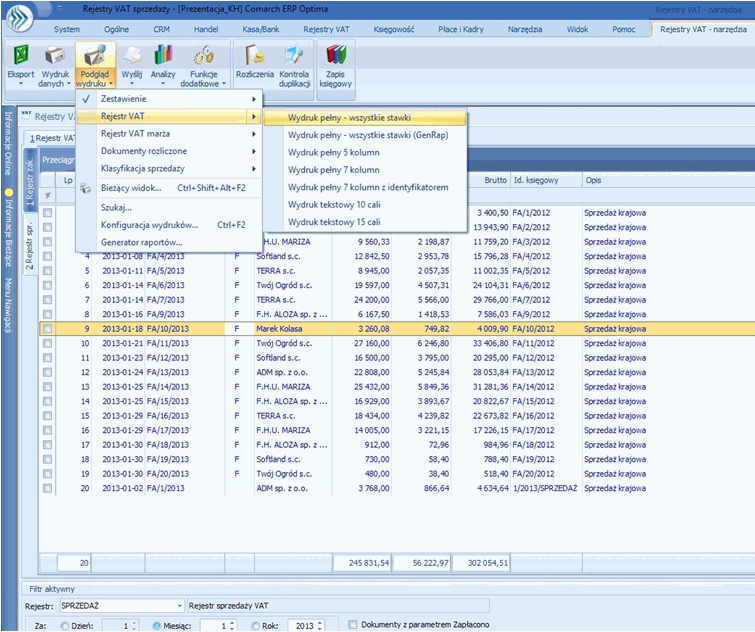
Task: Click the Comarch Optima application logo button
Action: tap(20, 17)
